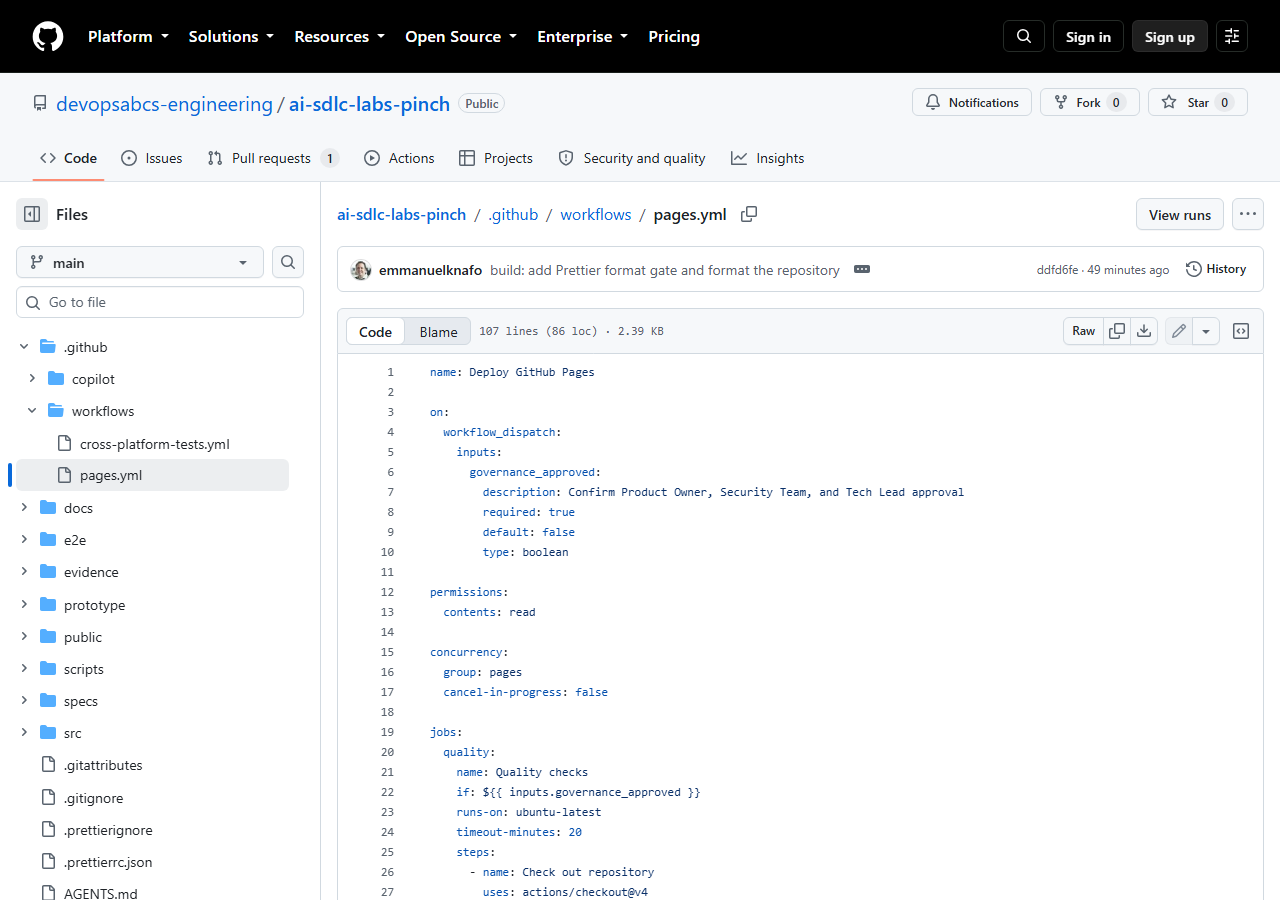Screen dimensions: 1280x900
Task: Copy raw file contents icon
Action: coord(1117,331)
